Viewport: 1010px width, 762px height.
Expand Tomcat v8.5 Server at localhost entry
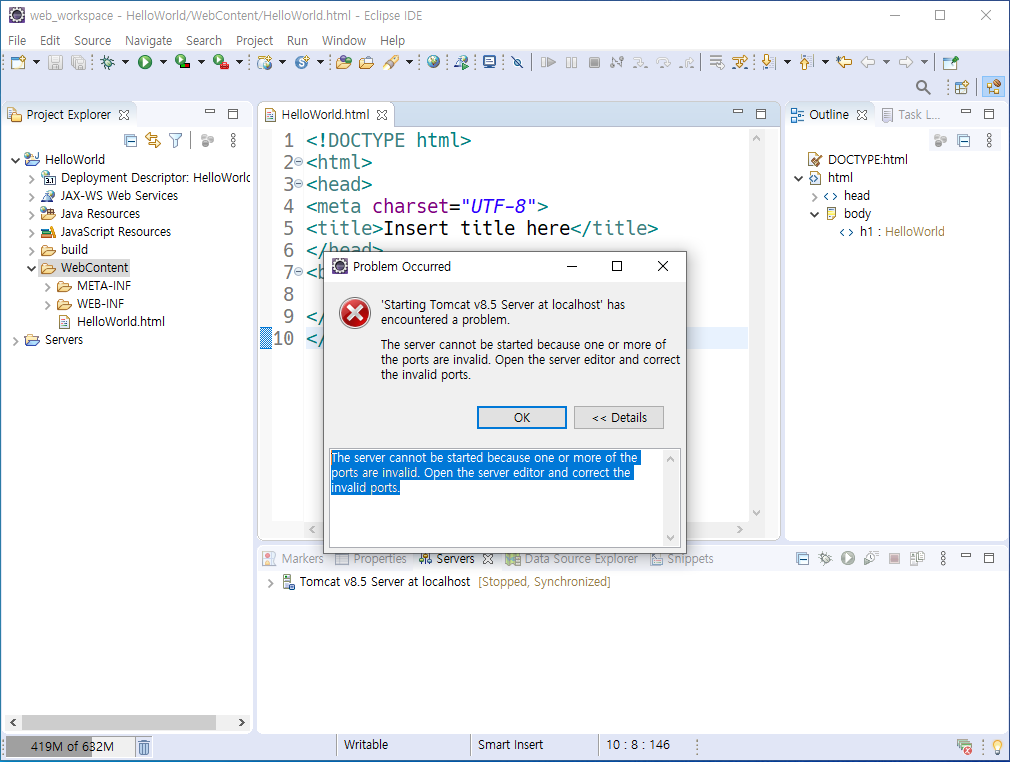click(271, 582)
